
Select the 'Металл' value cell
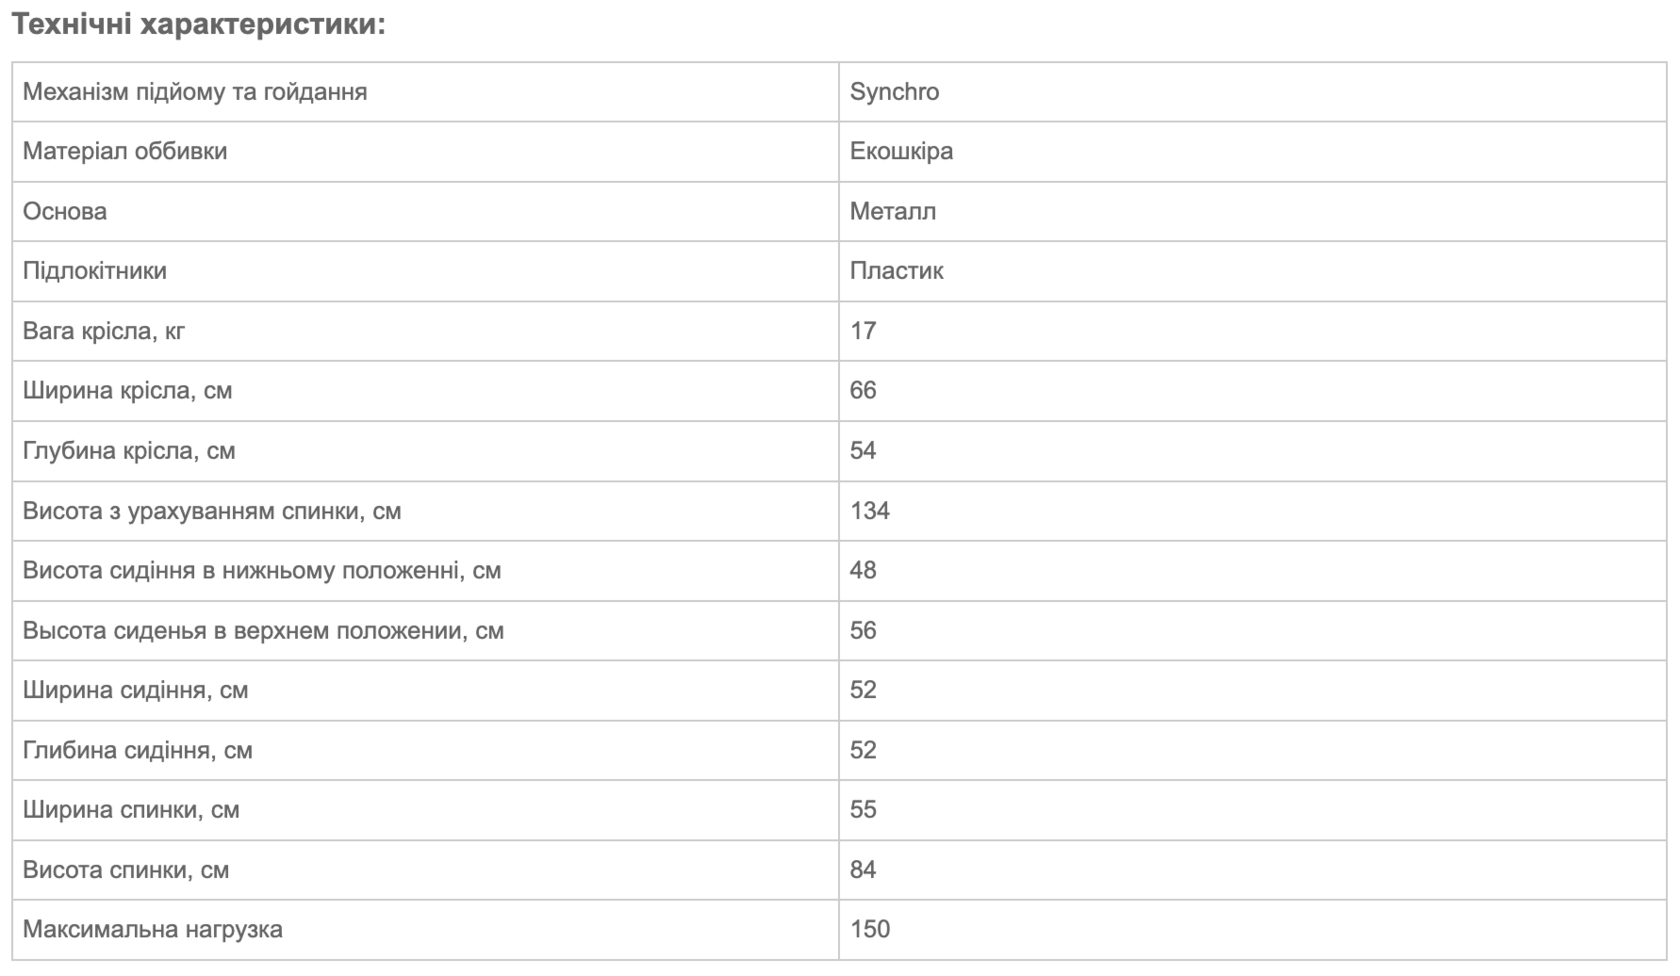point(893,211)
